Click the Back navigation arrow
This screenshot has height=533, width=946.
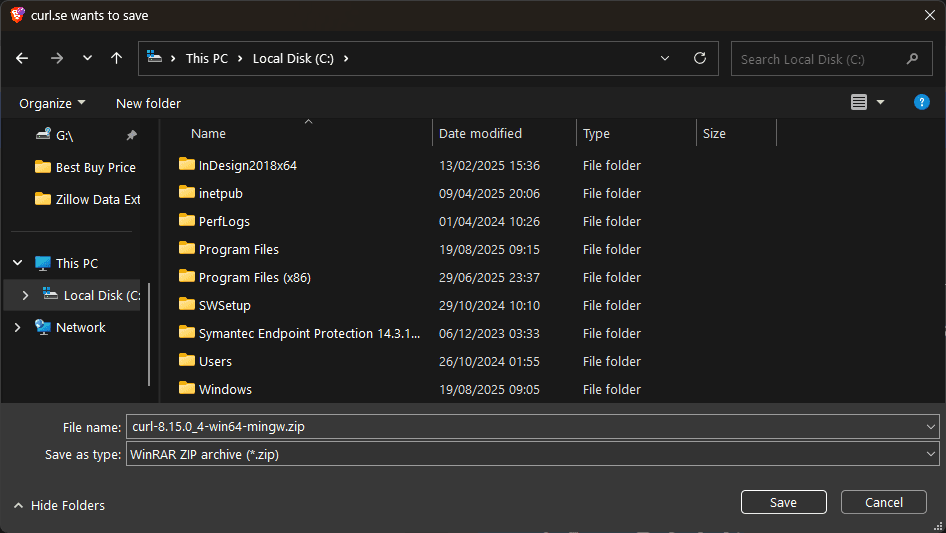click(x=22, y=58)
